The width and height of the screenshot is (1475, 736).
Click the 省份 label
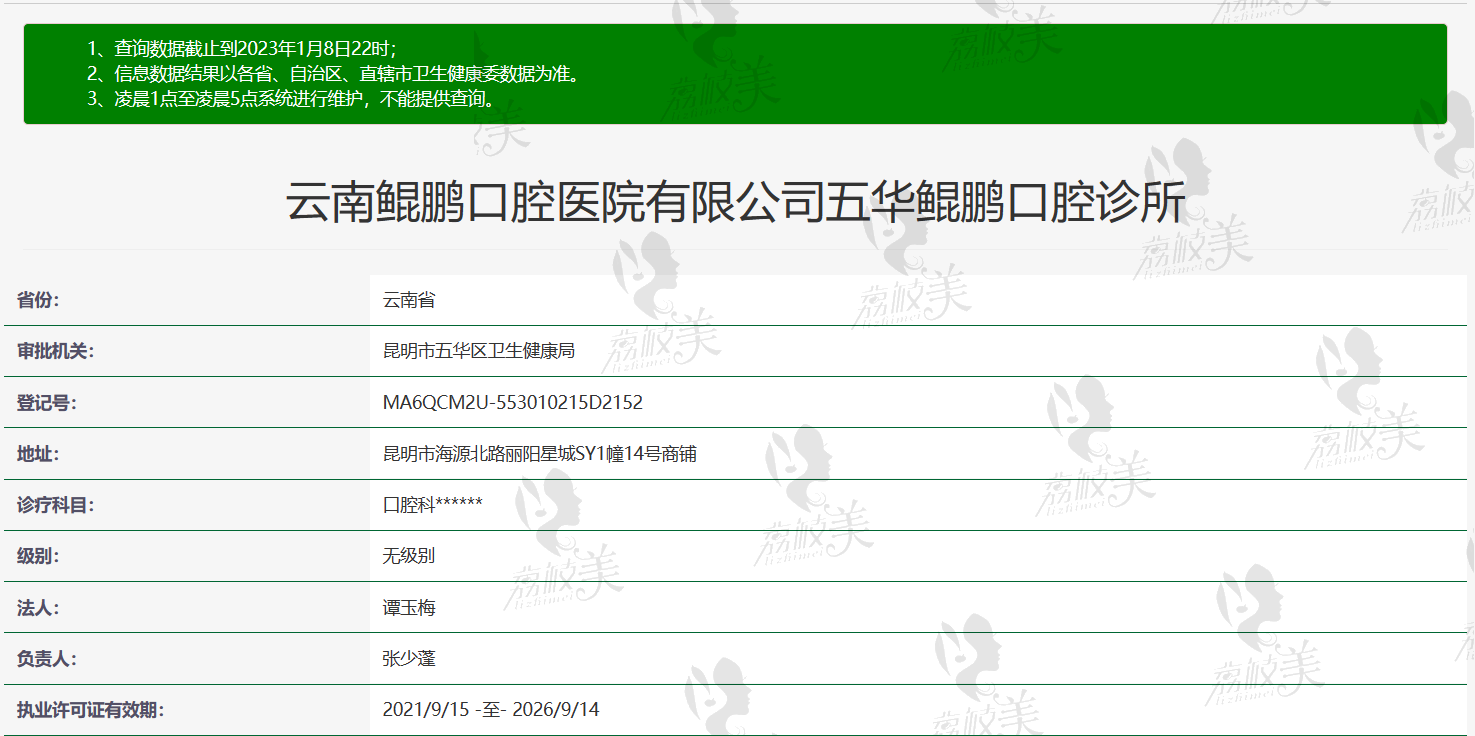click(38, 299)
